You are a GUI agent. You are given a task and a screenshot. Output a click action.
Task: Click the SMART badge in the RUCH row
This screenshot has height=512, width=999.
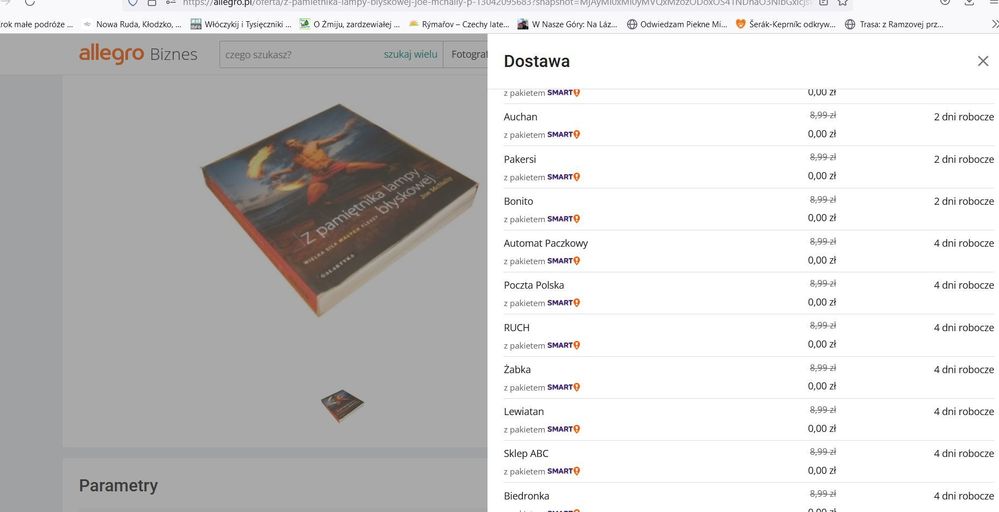tap(564, 345)
